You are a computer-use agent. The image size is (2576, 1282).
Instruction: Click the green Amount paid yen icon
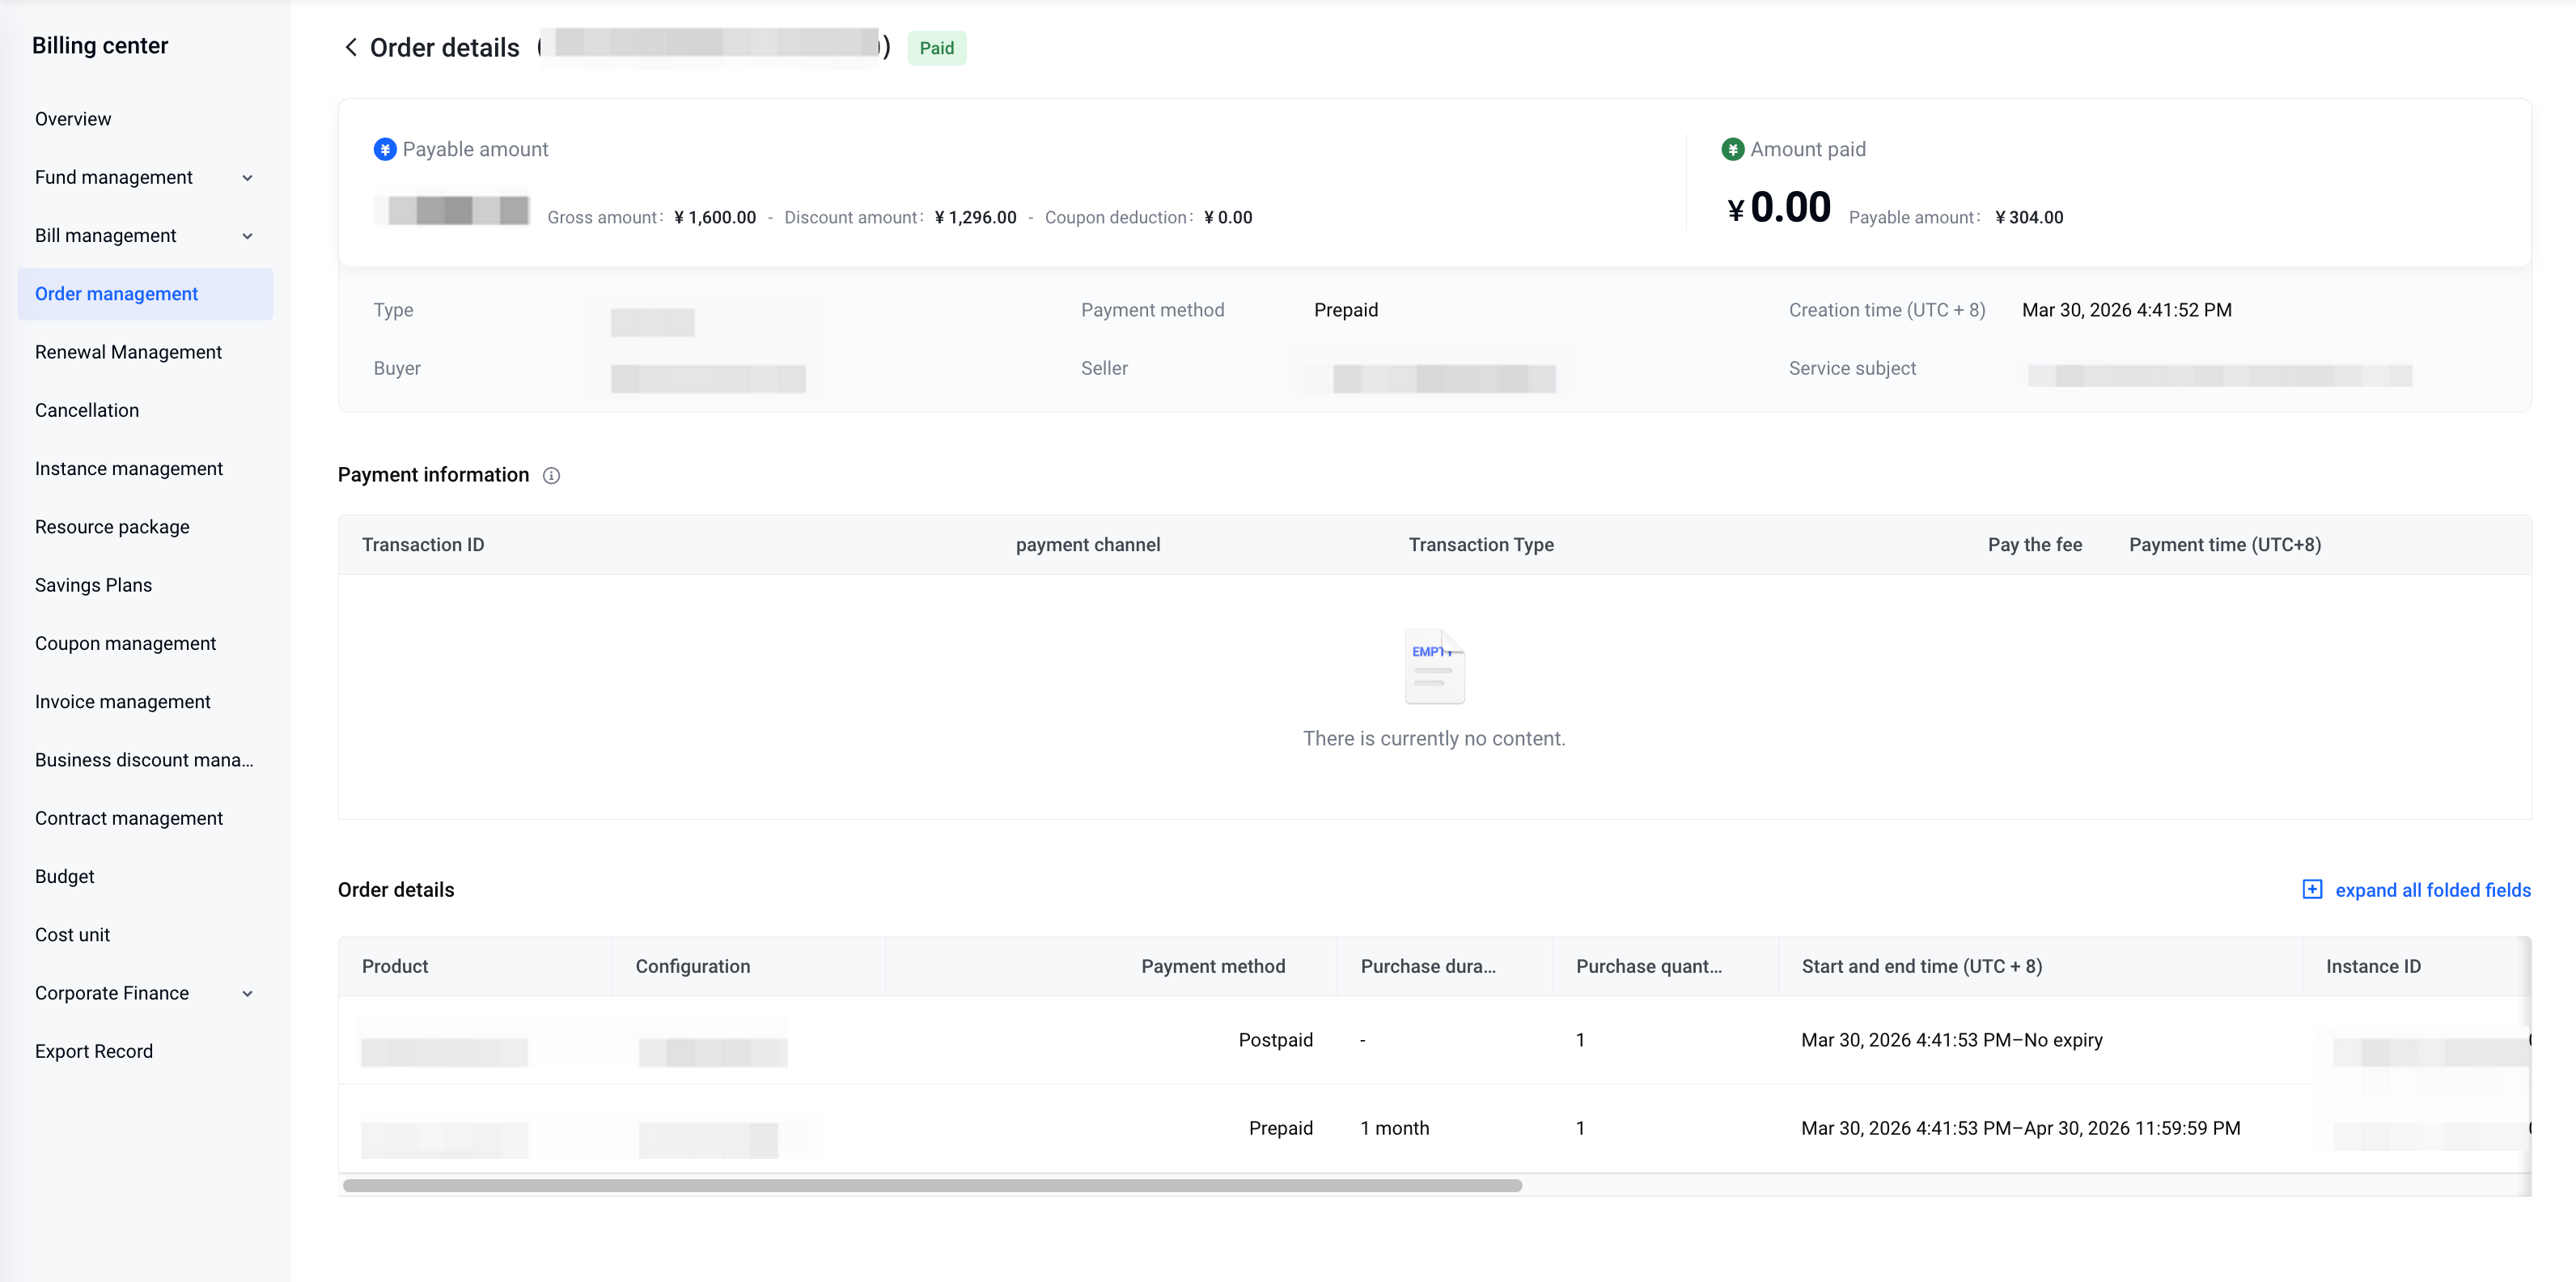pyautogui.click(x=1732, y=149)
